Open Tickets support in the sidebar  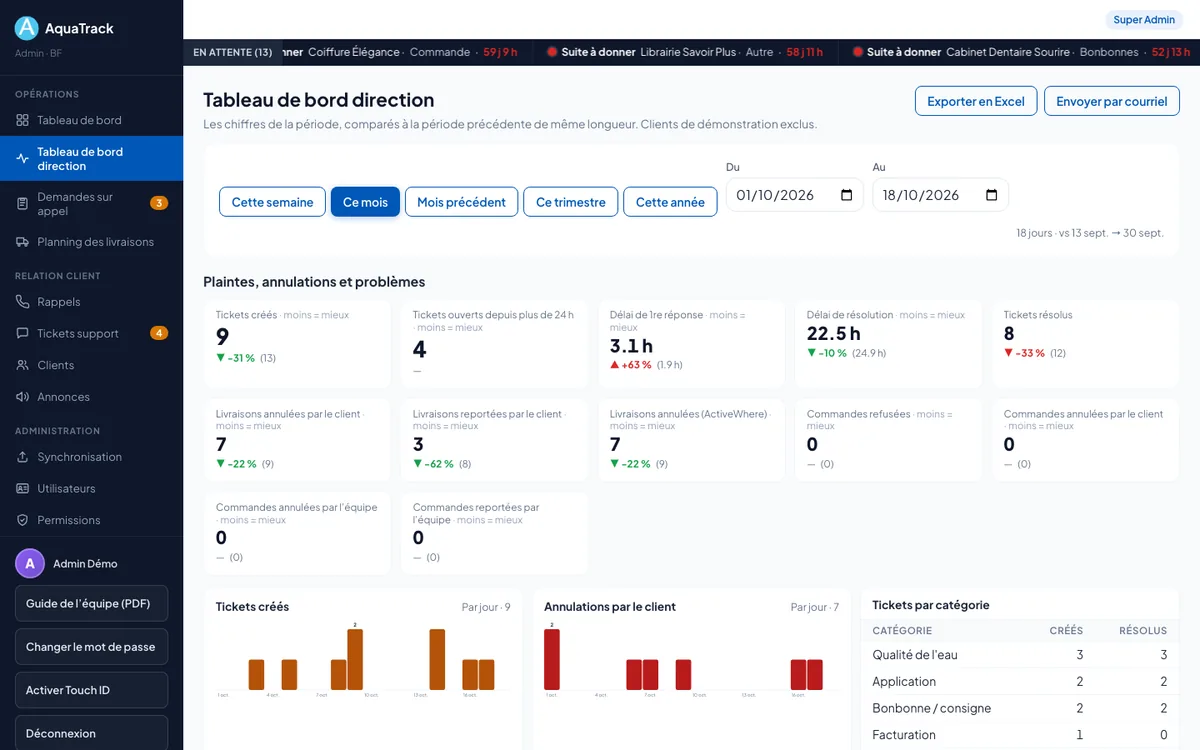(91, 333)
